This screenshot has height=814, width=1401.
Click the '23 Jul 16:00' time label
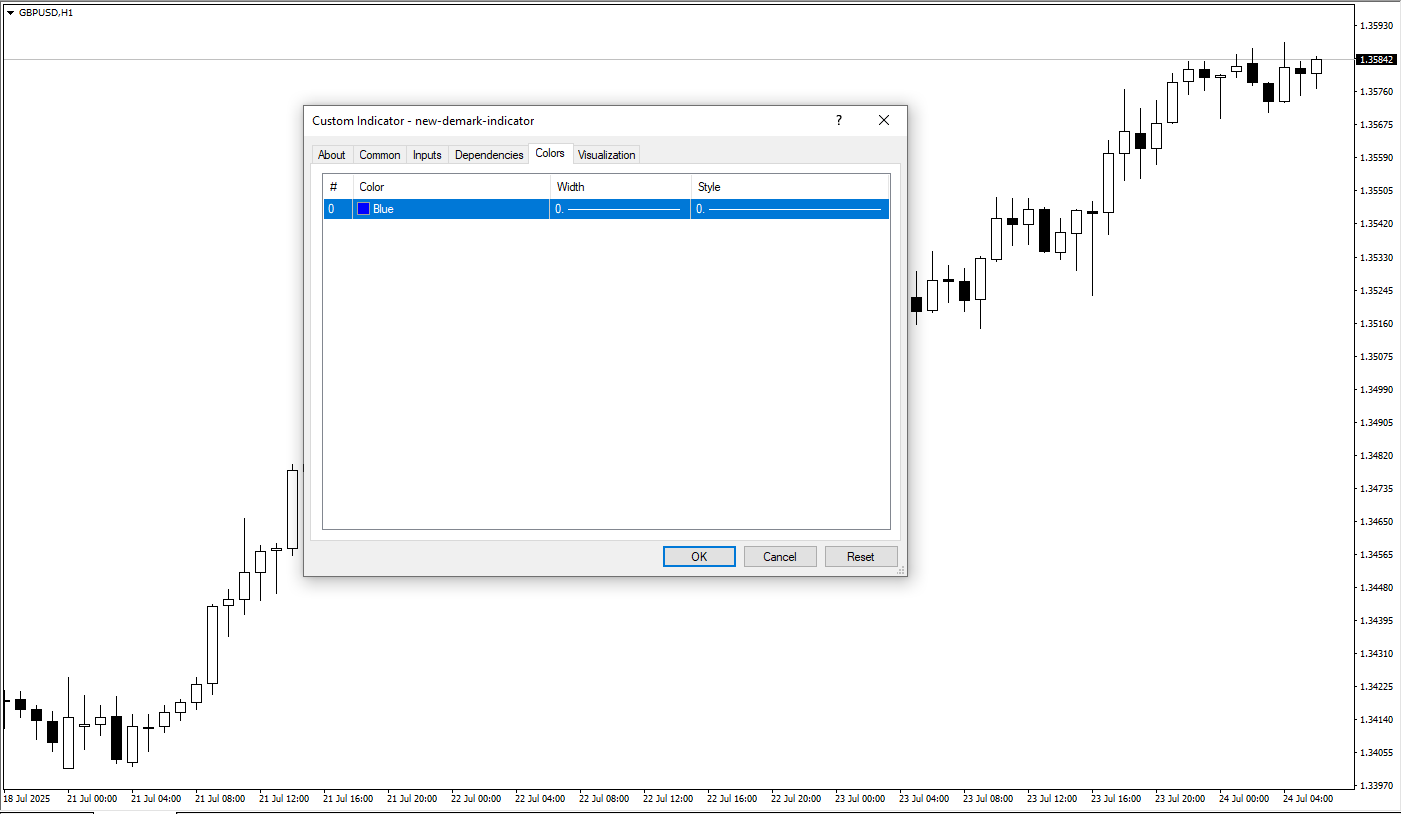[1116, 799]
